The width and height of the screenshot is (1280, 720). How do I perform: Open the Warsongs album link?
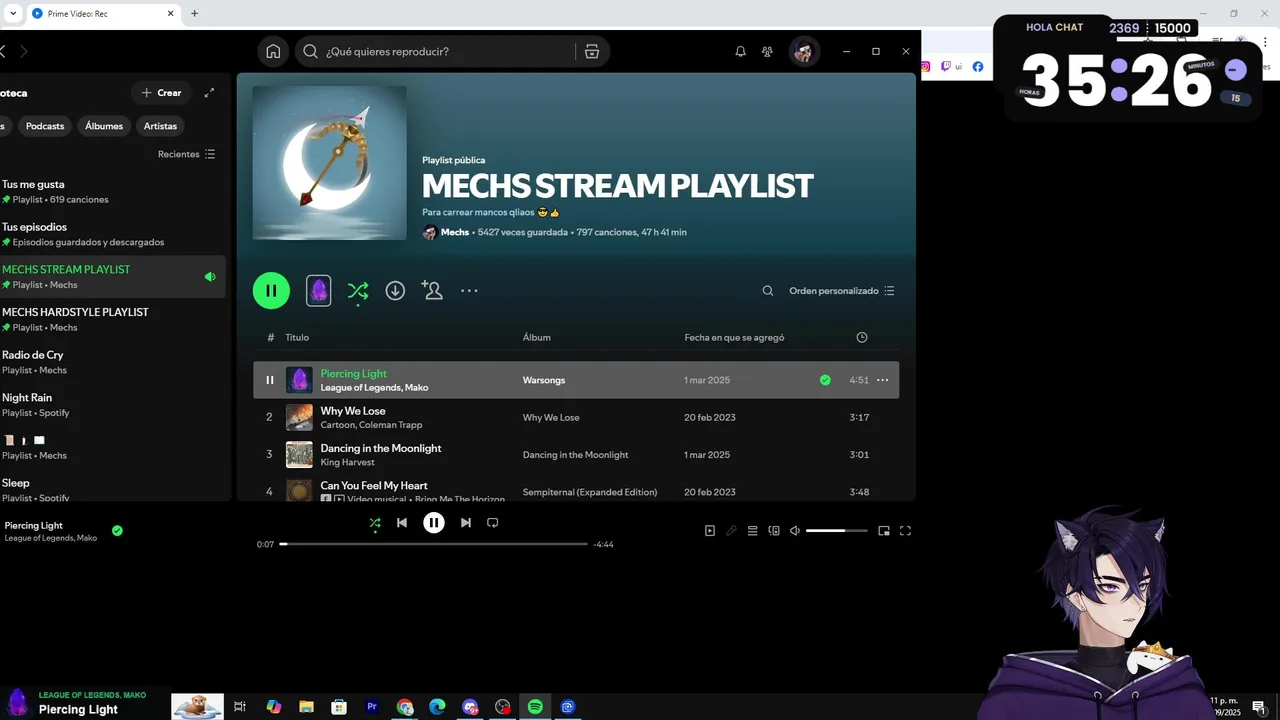pyautogui.click(x=544, y=380)
